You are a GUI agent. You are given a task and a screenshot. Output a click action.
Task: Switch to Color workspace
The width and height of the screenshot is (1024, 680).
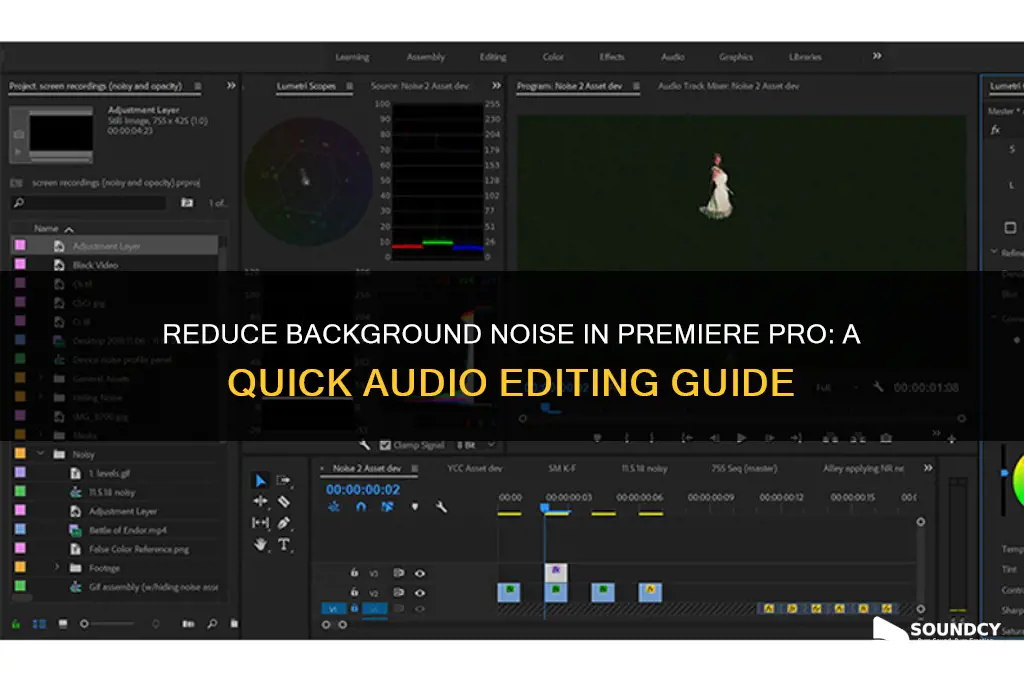[x=553, y=57]
